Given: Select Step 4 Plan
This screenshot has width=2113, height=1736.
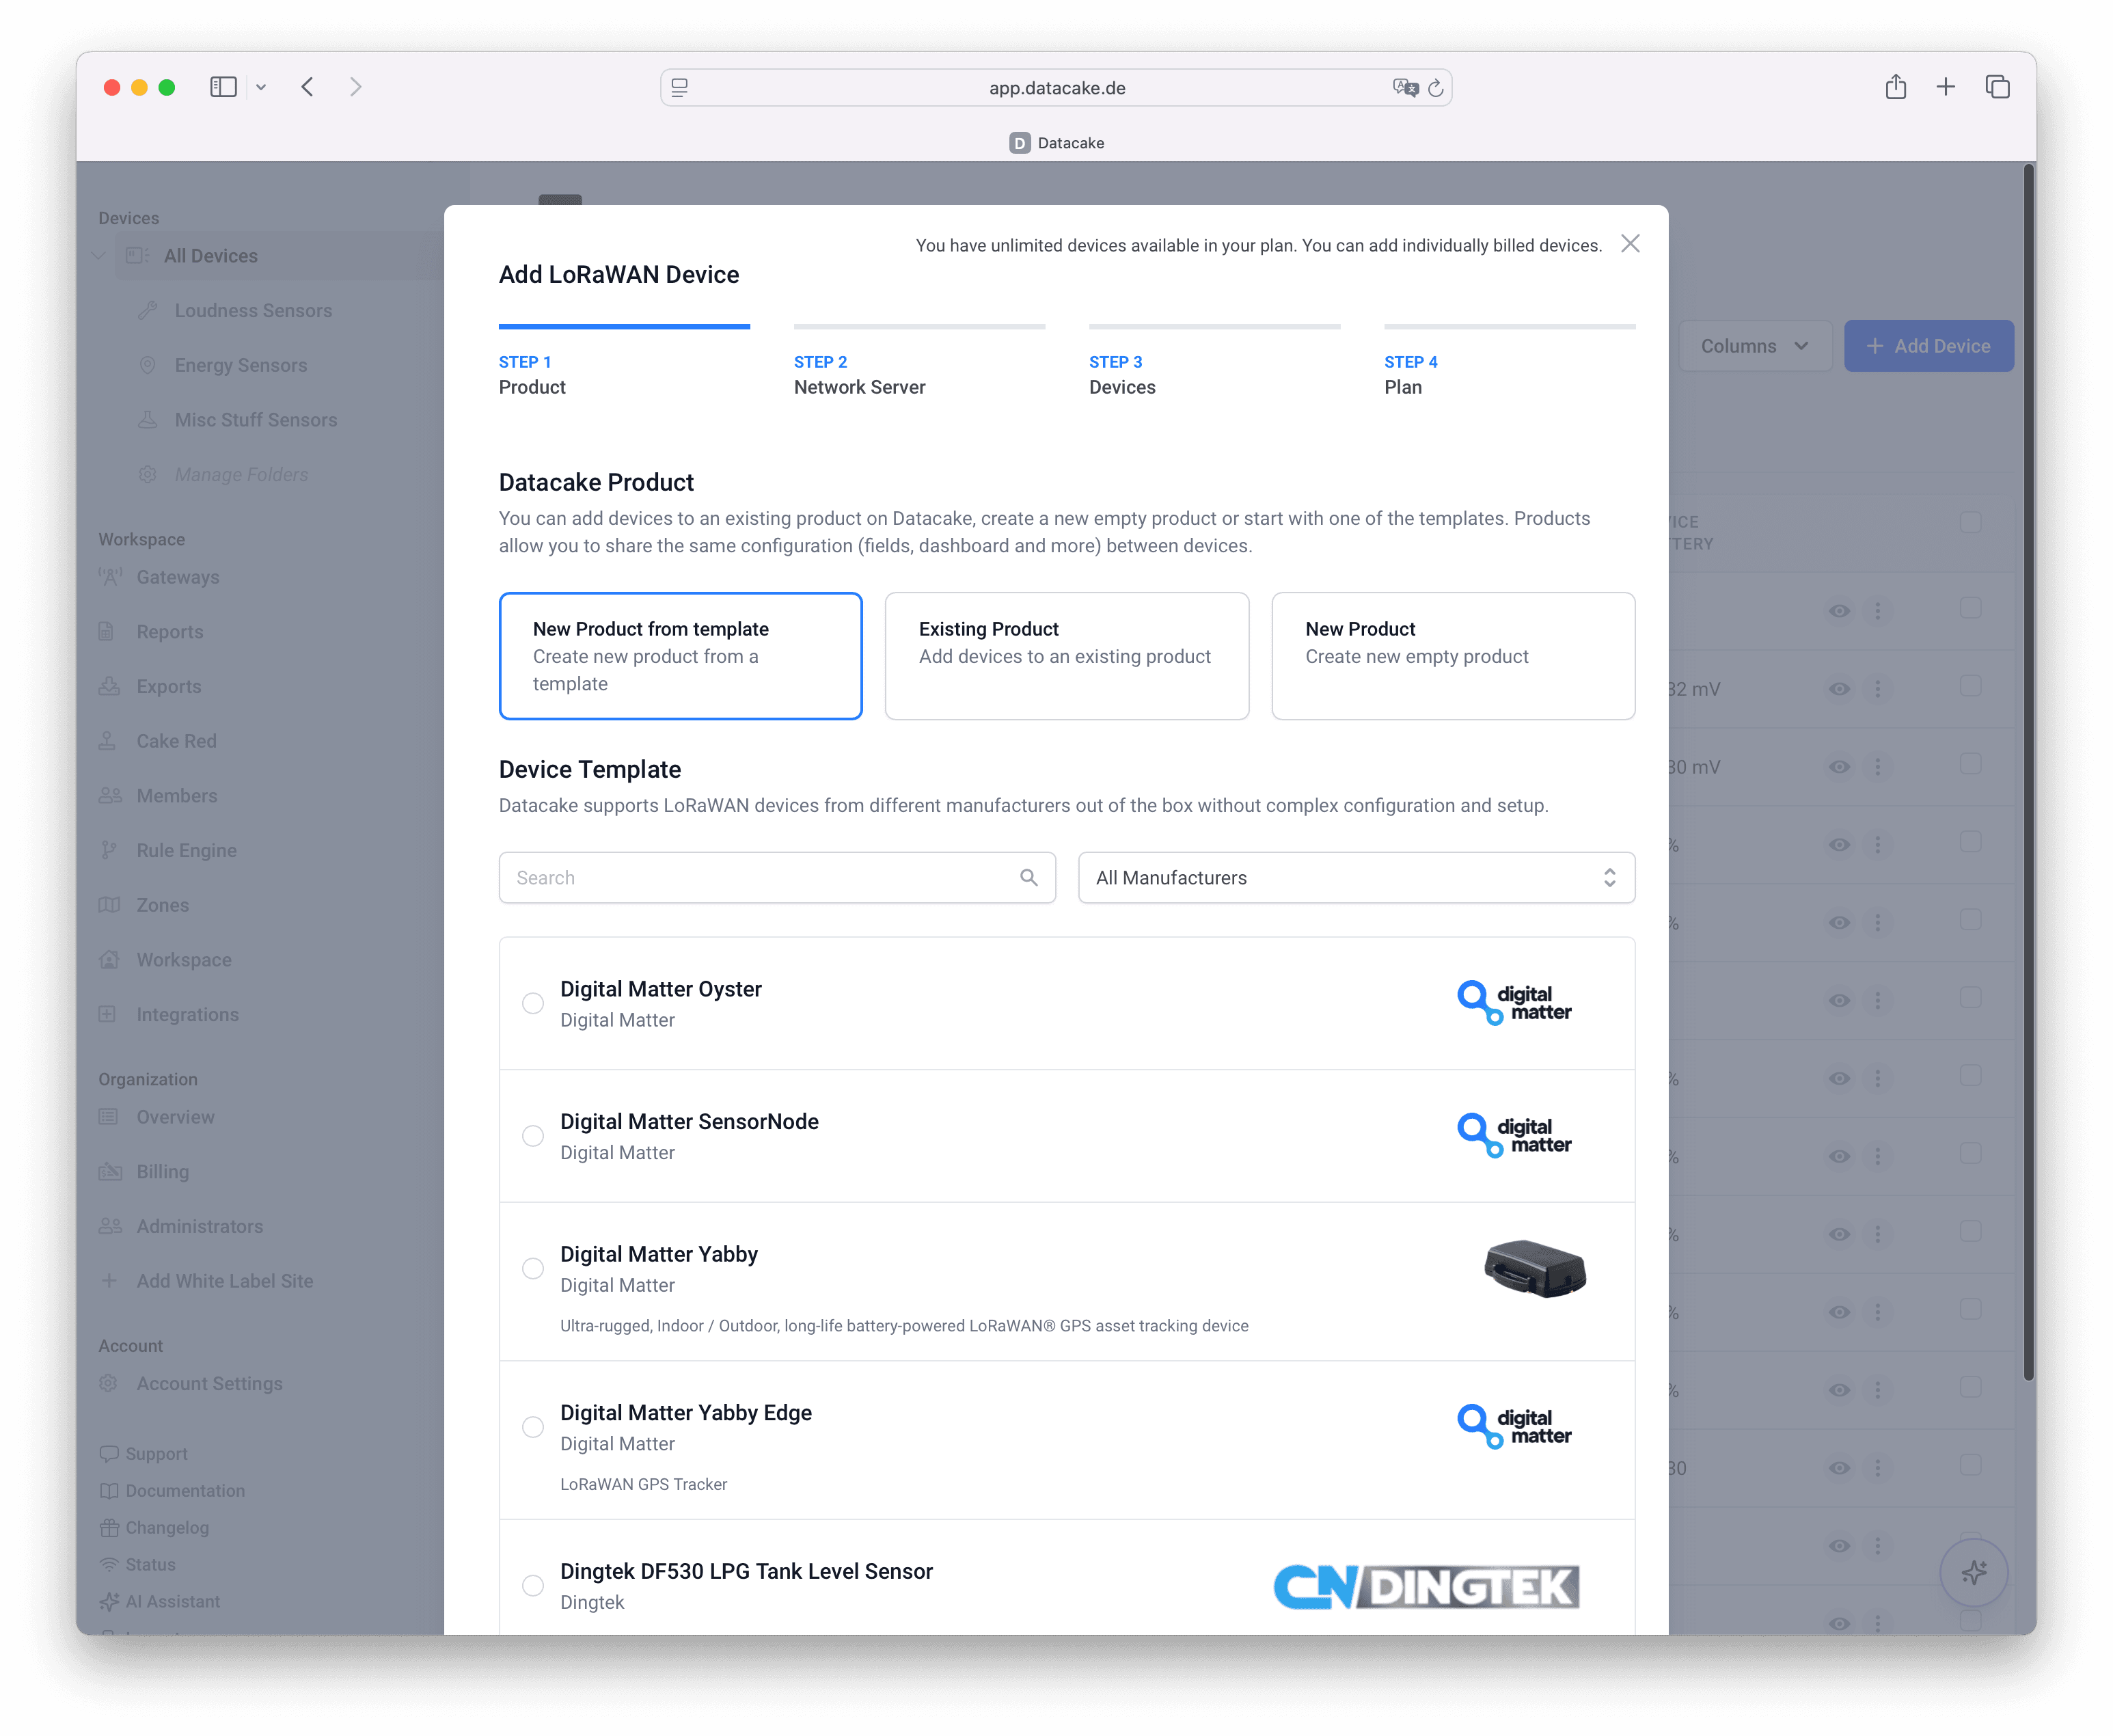Looking at the screenshot, I should [x=1509, y=362].
